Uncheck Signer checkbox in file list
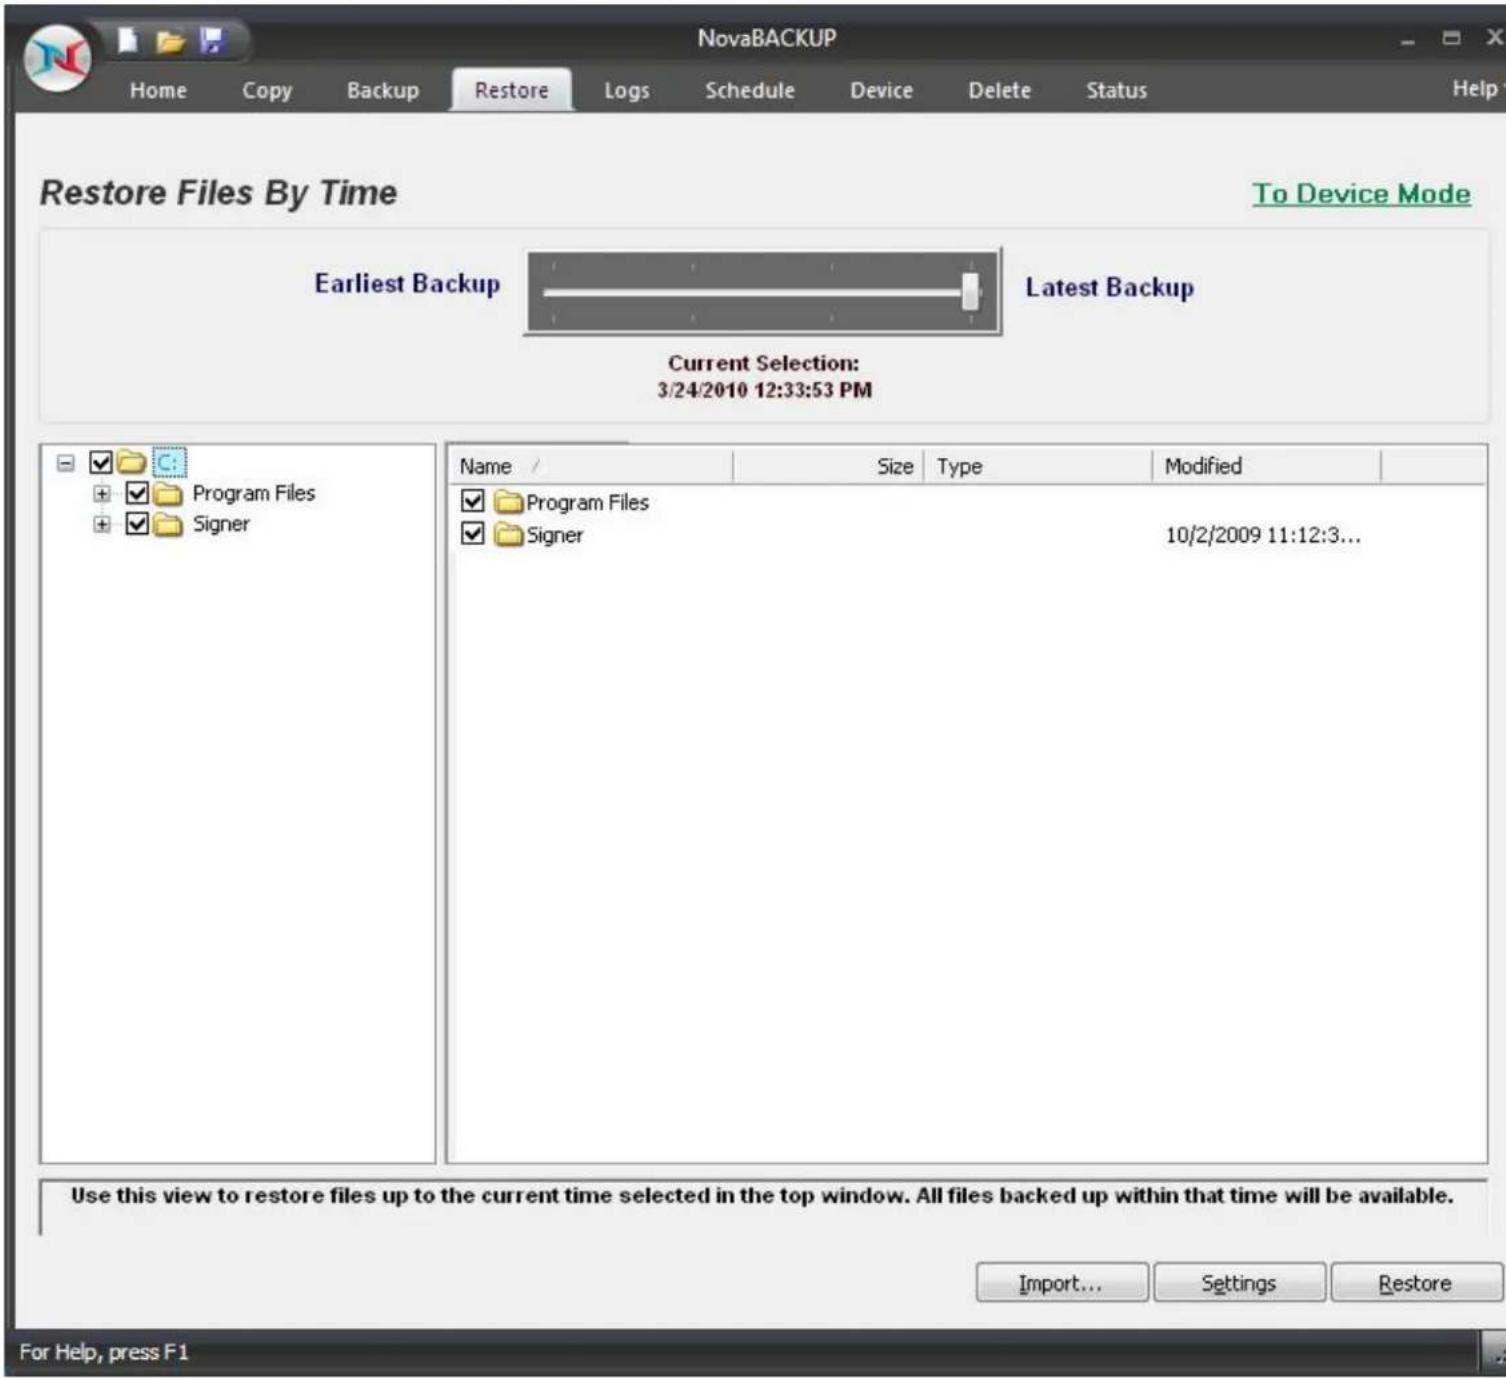 tap(473, 534)
